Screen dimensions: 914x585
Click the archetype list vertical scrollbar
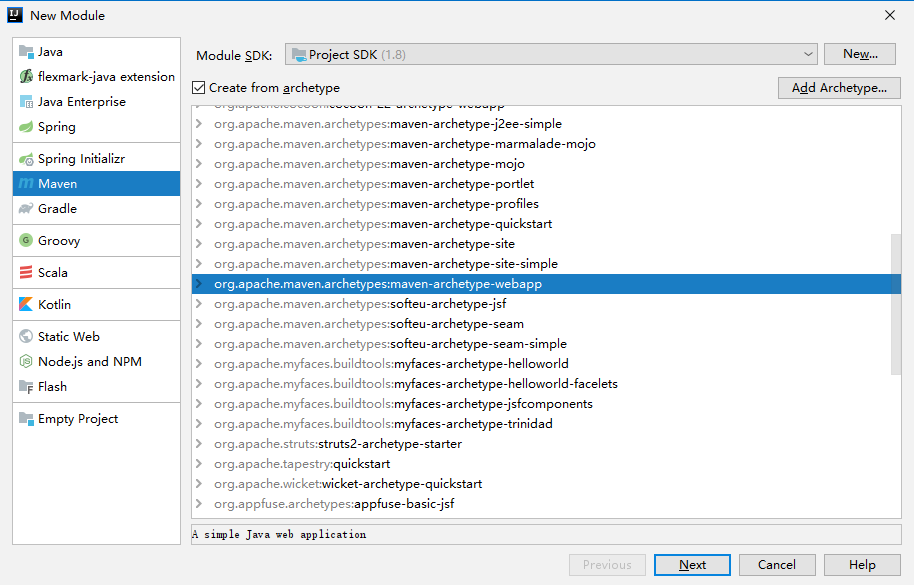click(896, 304)
